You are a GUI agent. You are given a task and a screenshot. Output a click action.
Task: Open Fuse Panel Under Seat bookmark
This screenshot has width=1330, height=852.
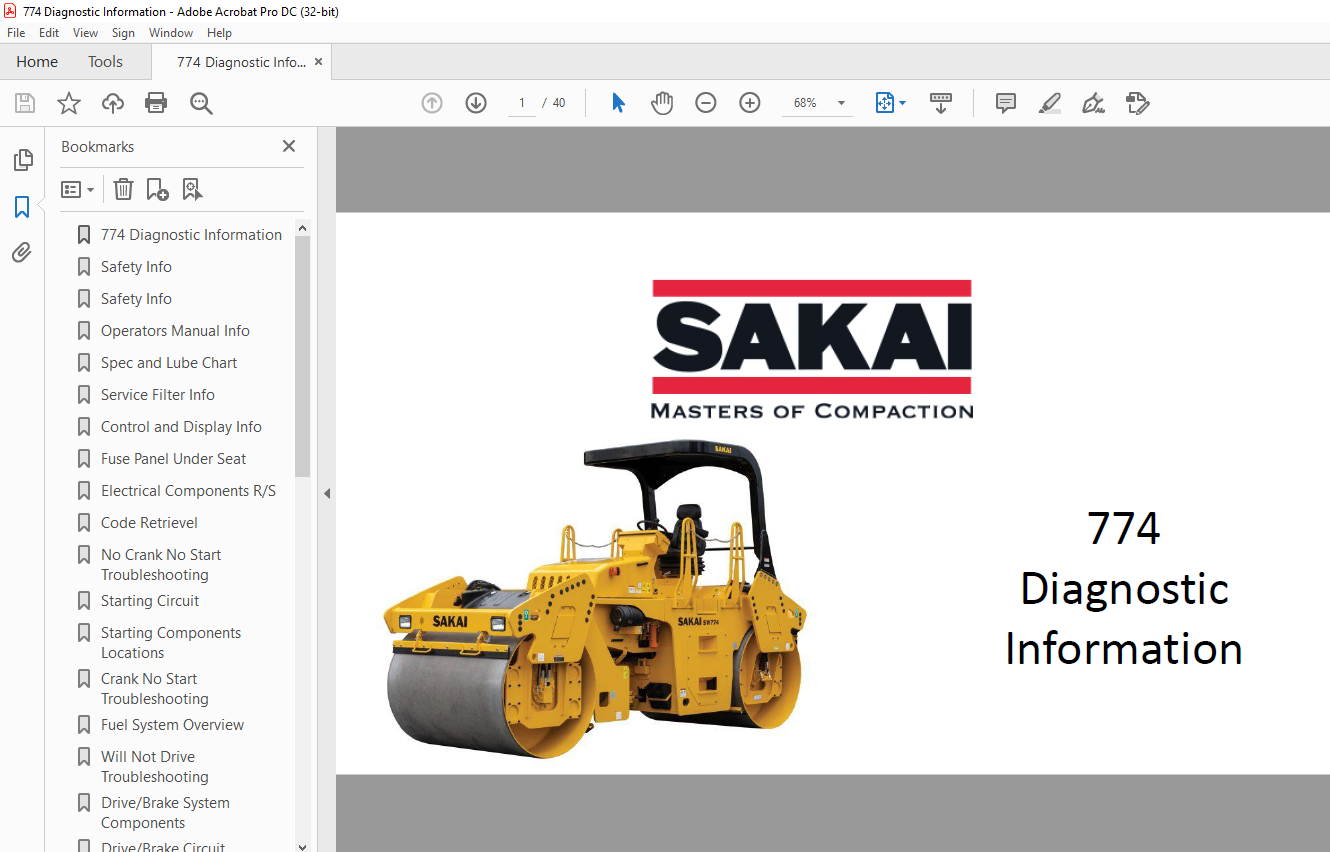pyautogui.click(x=173, y=459)
